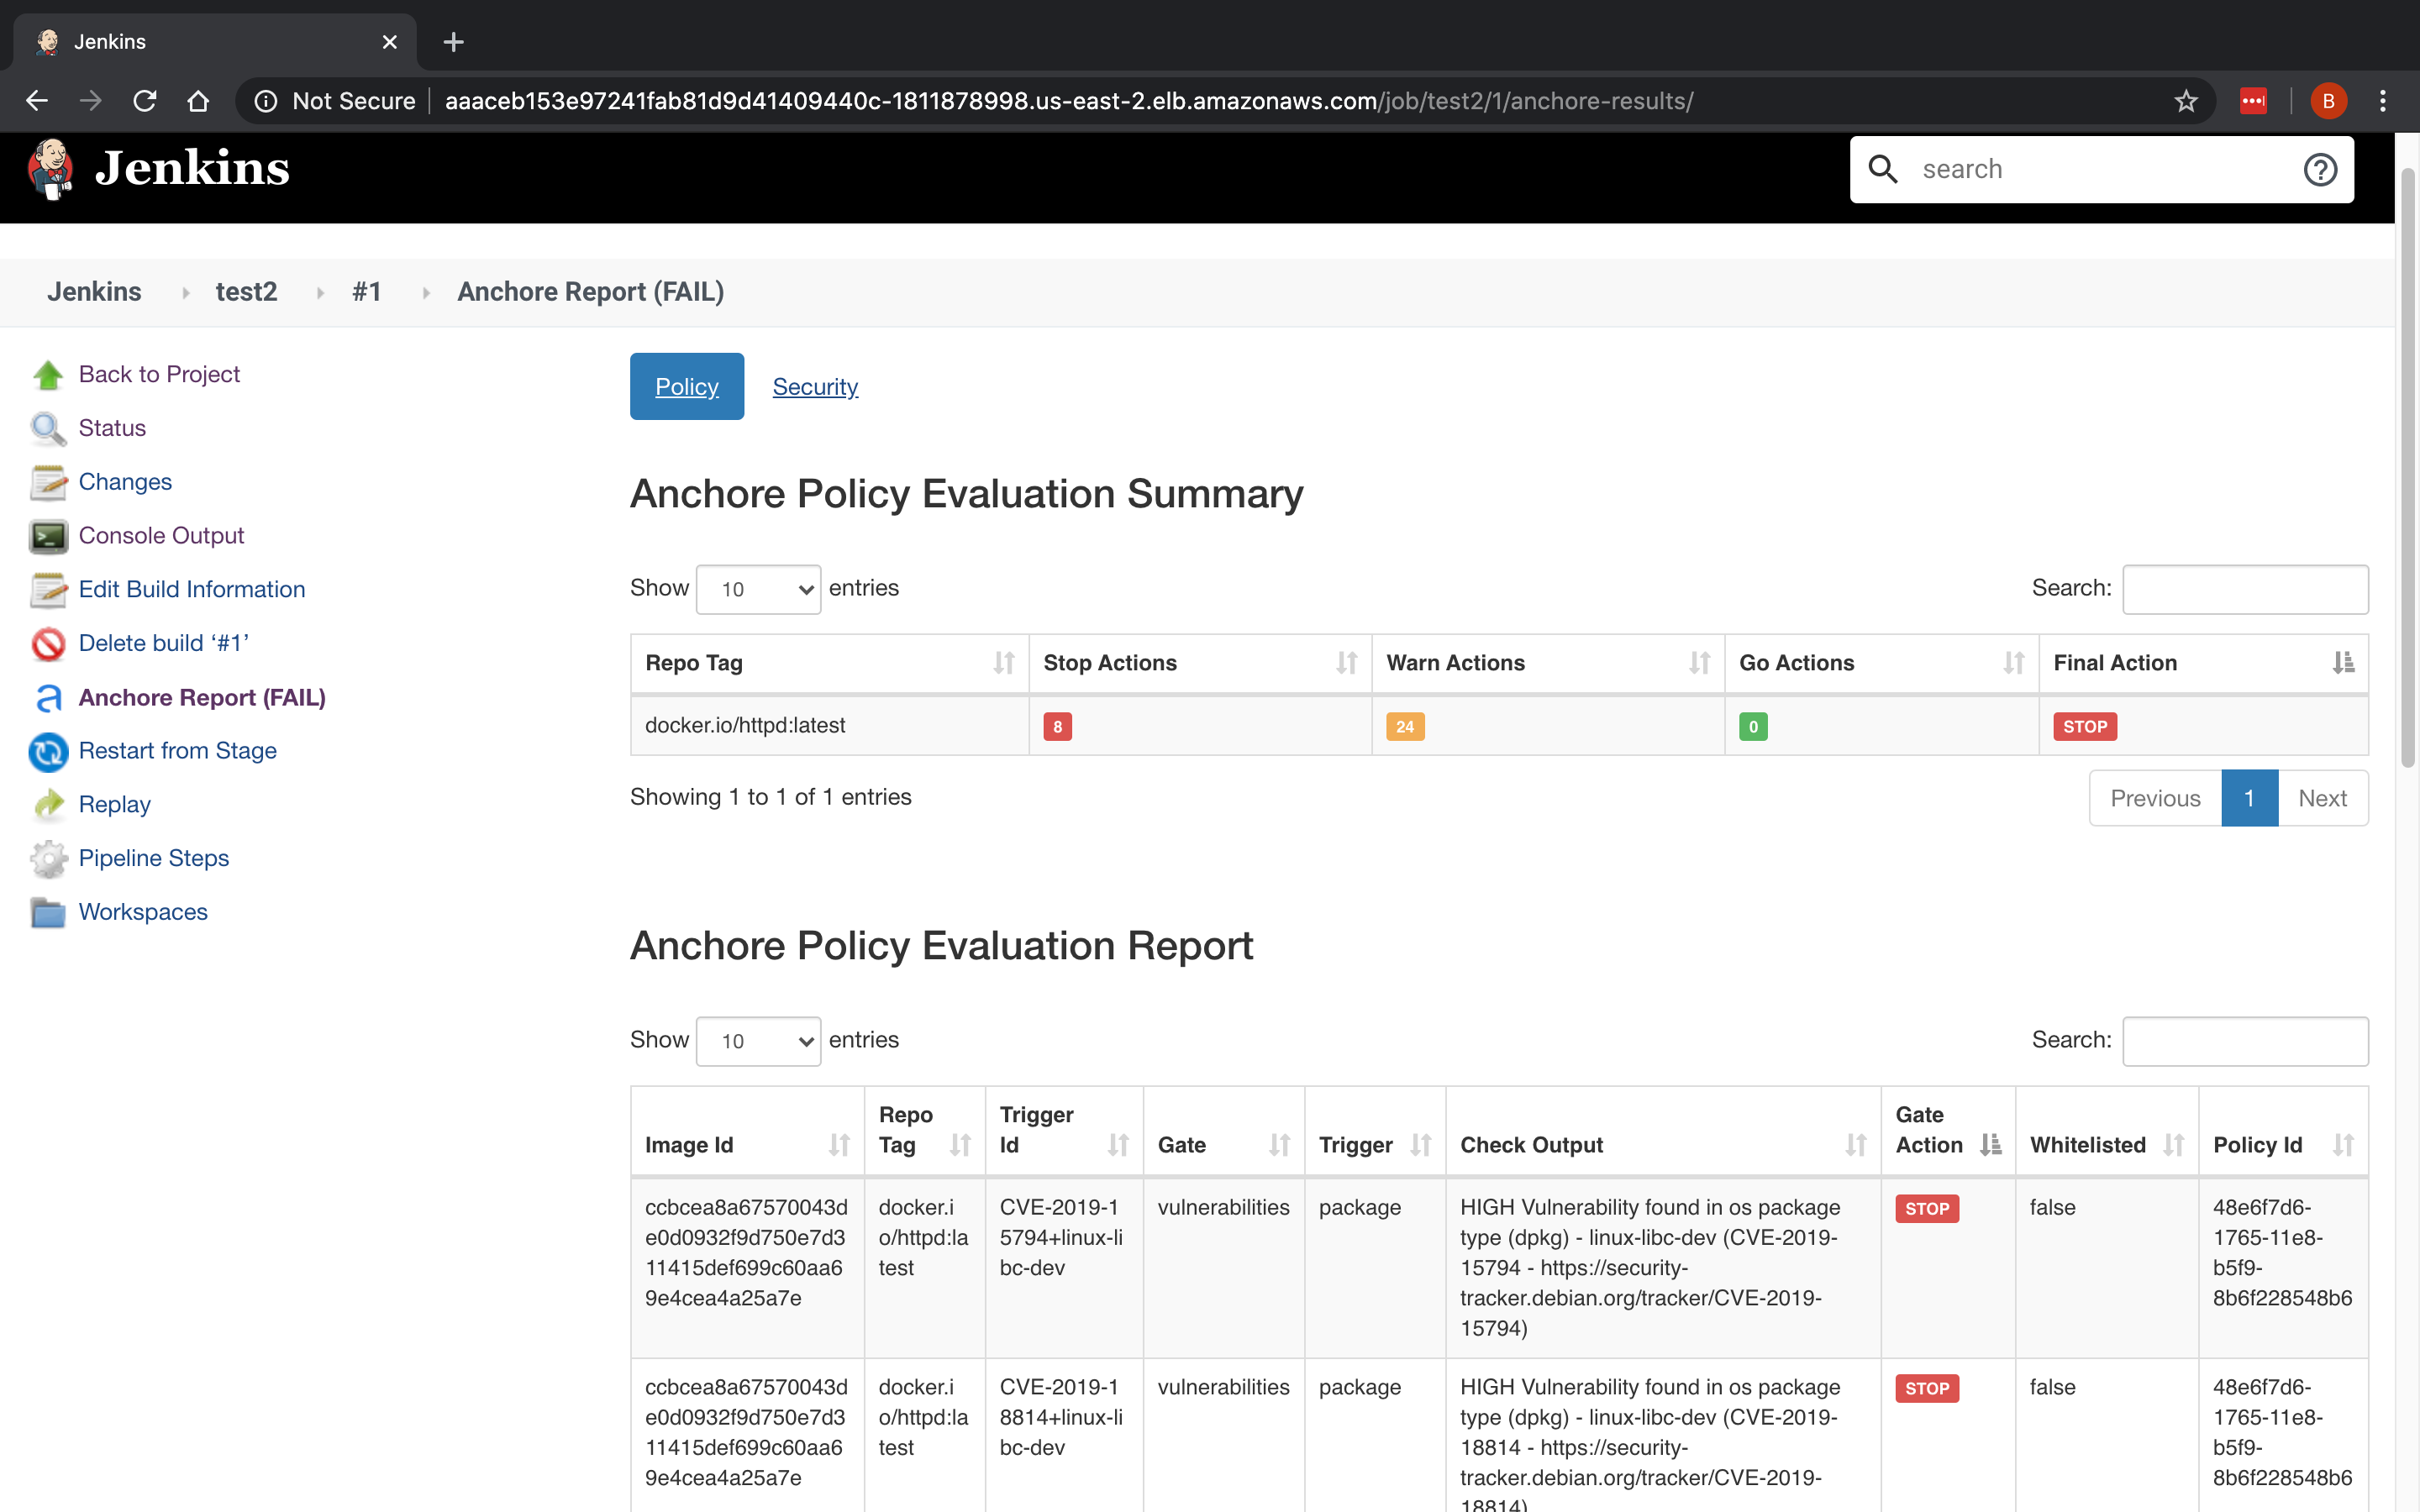View Not Secure site information icon
The height and width of the screenshot is (1512, 2420).
(265, 101)
